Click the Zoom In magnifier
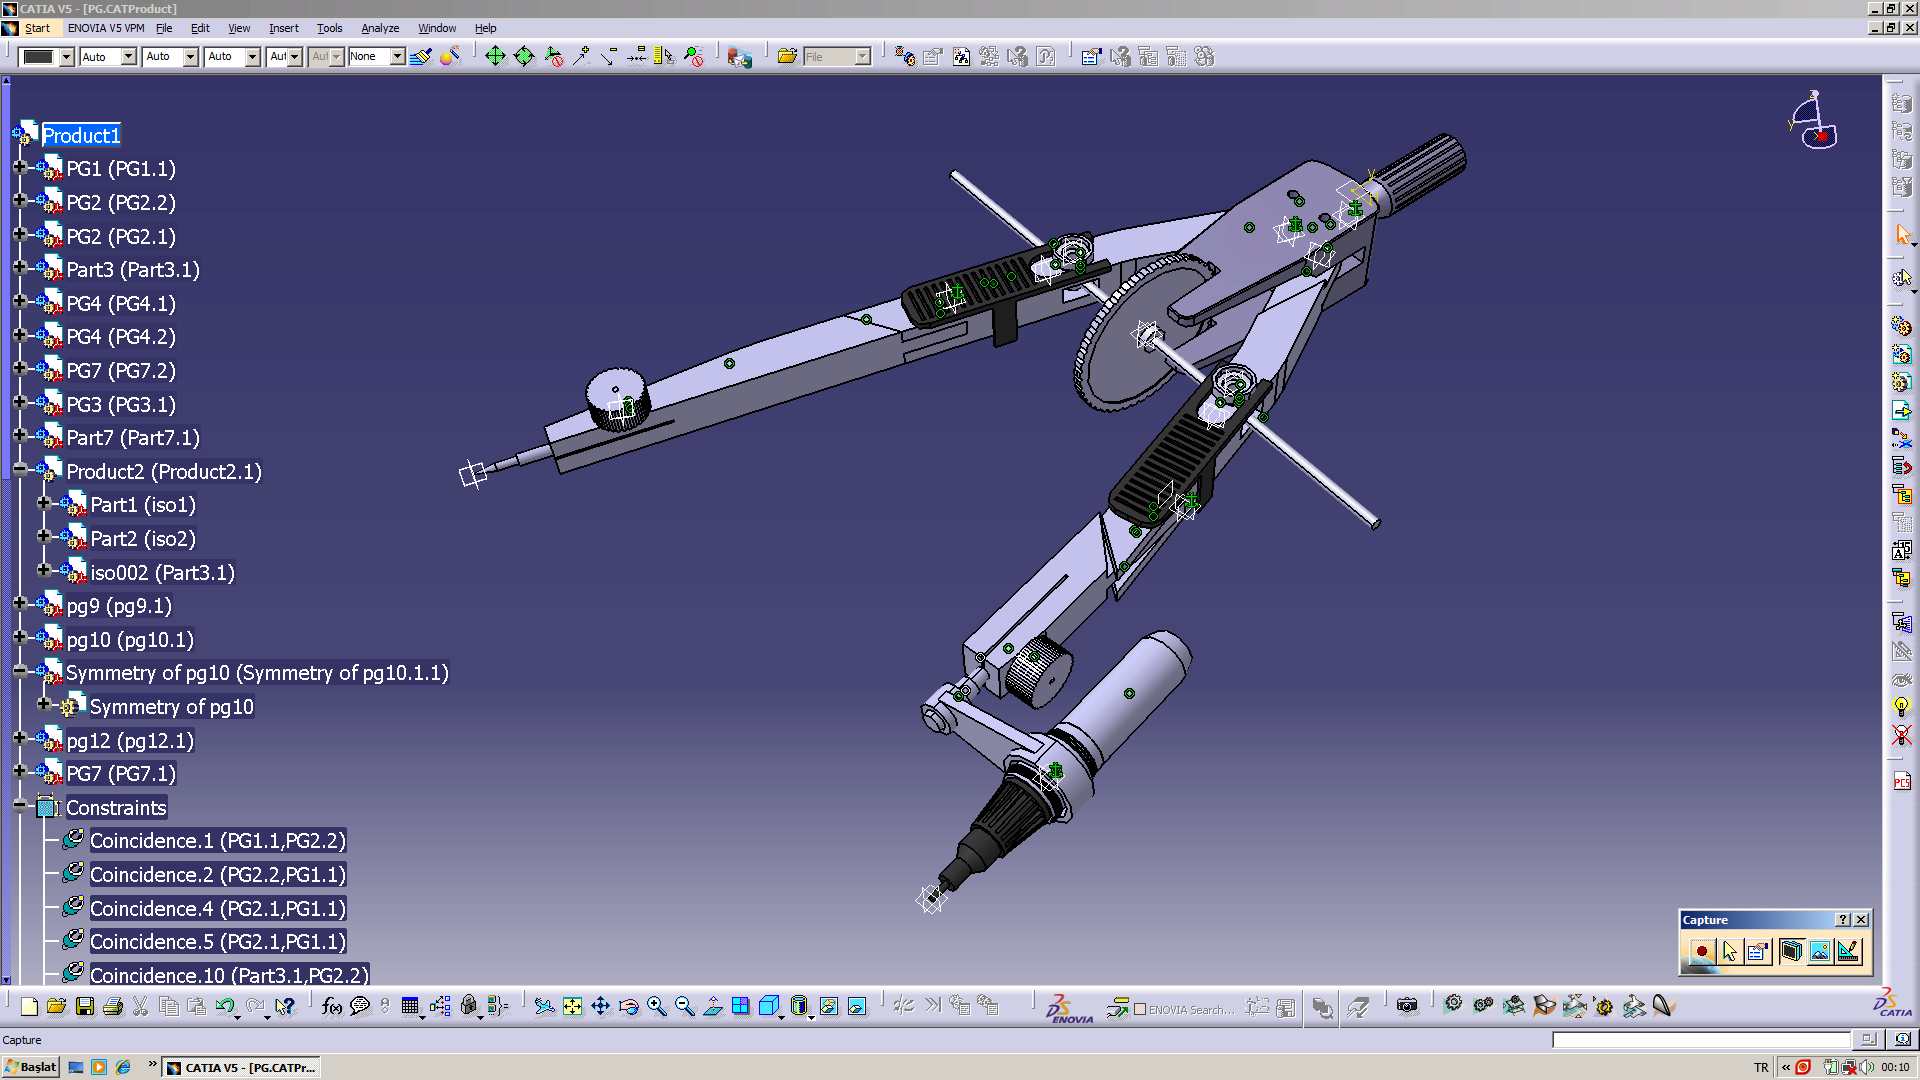This screenshot has height=1080, width=1920. (x=657, y=1006)
